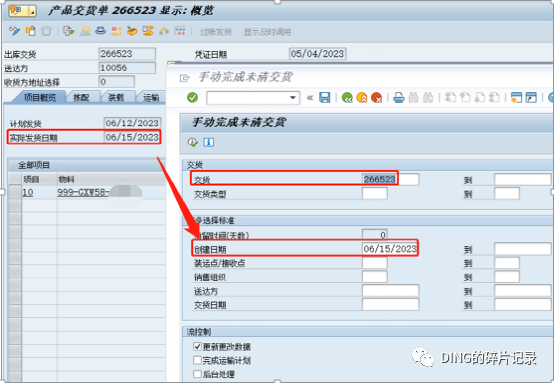This screenshot has height=383, width=554.
Task: Click the Find Next binoculars icon
Action: [428, 98]
